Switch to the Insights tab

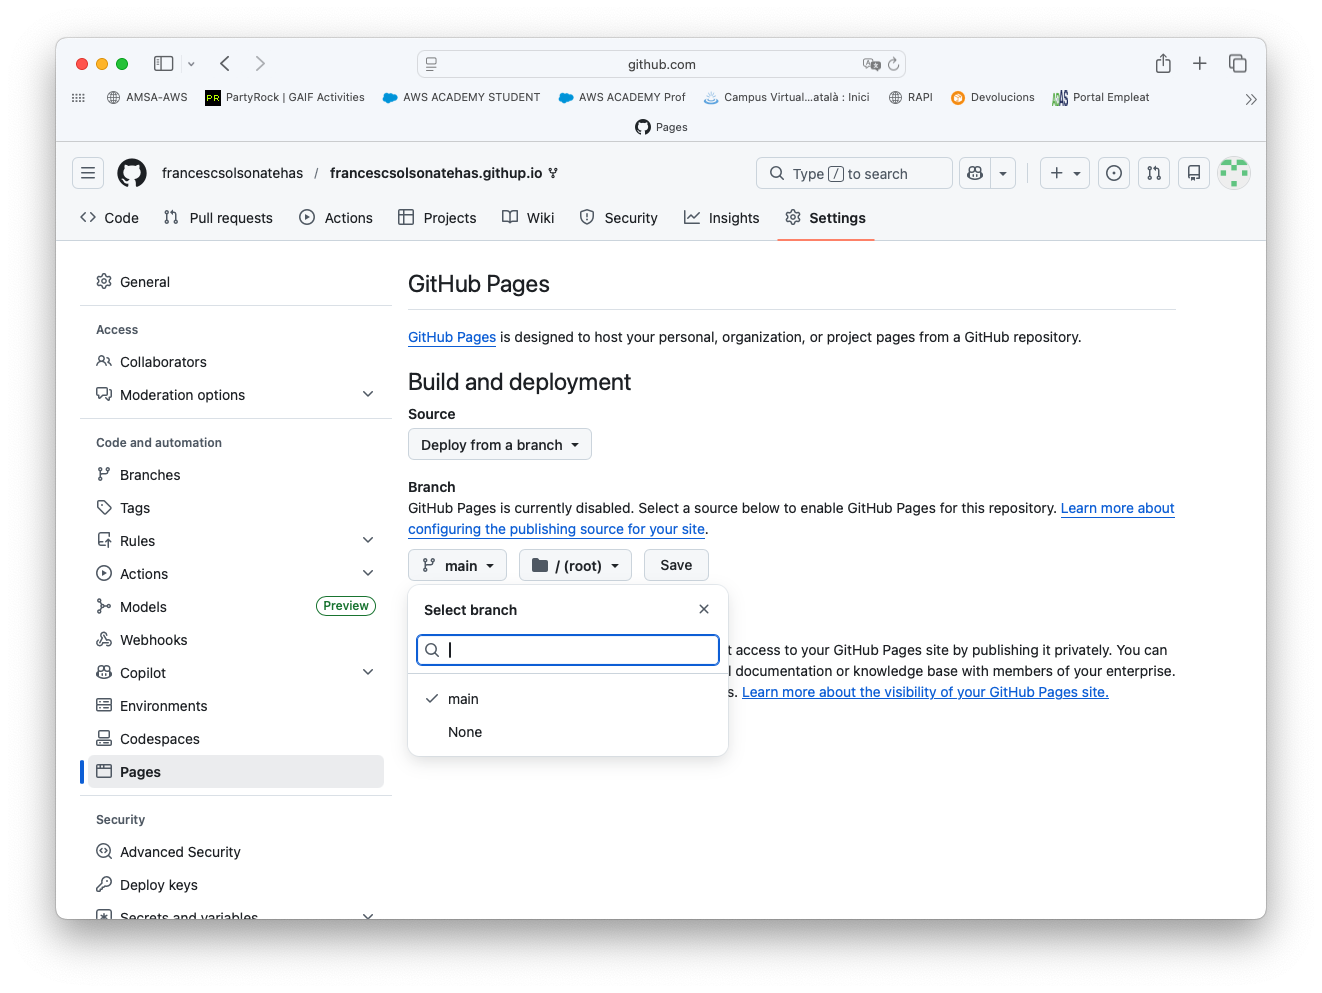click(721, 218)
